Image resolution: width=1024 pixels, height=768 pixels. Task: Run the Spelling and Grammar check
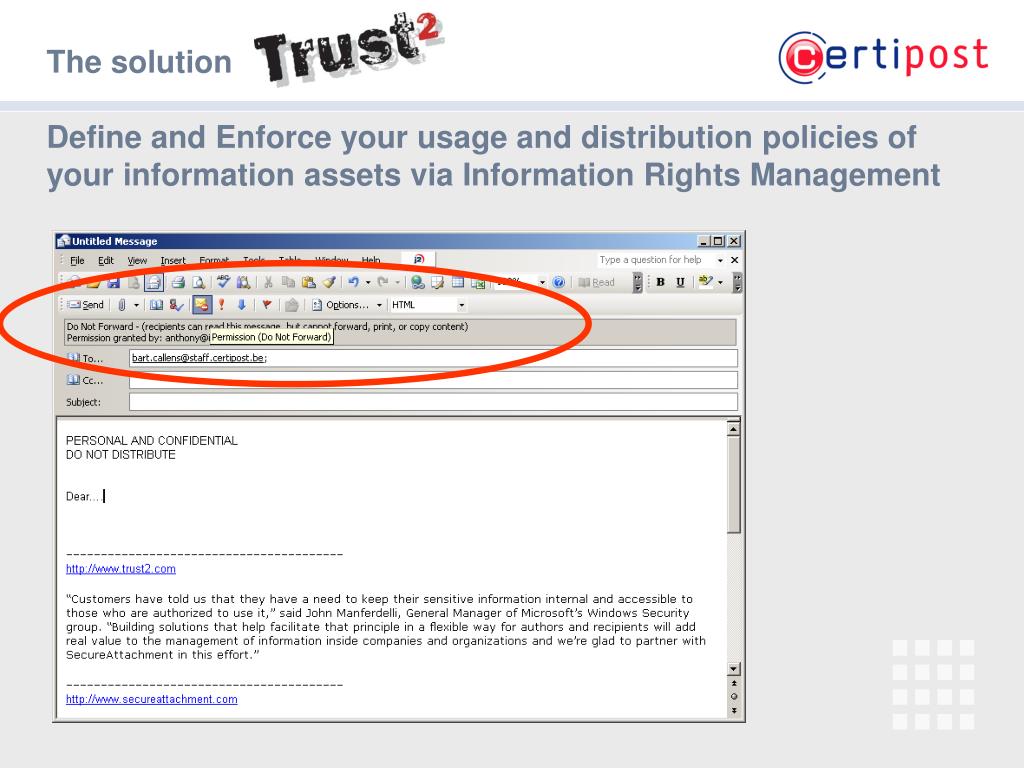223,282
